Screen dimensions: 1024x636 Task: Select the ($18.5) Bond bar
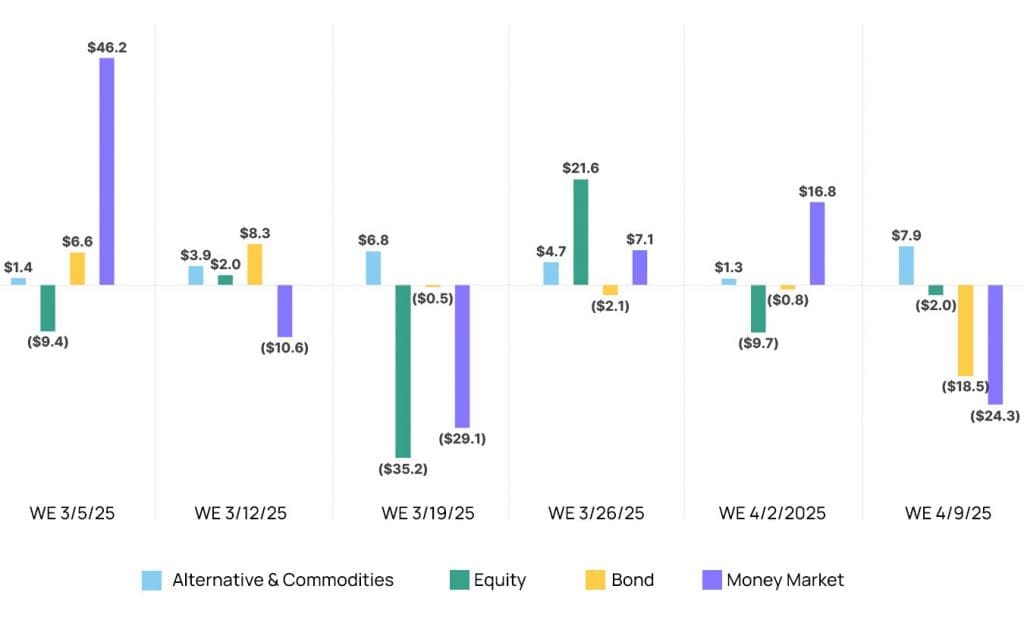click(x=965, y=330)
